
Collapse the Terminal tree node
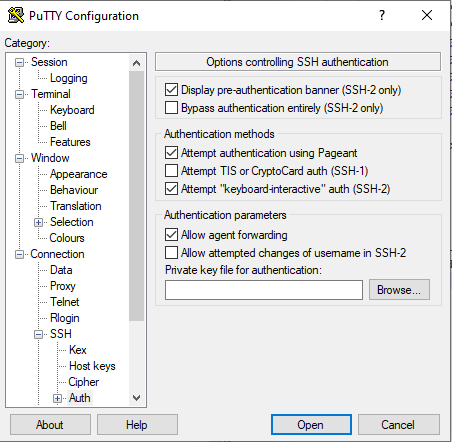click(20, 94)
